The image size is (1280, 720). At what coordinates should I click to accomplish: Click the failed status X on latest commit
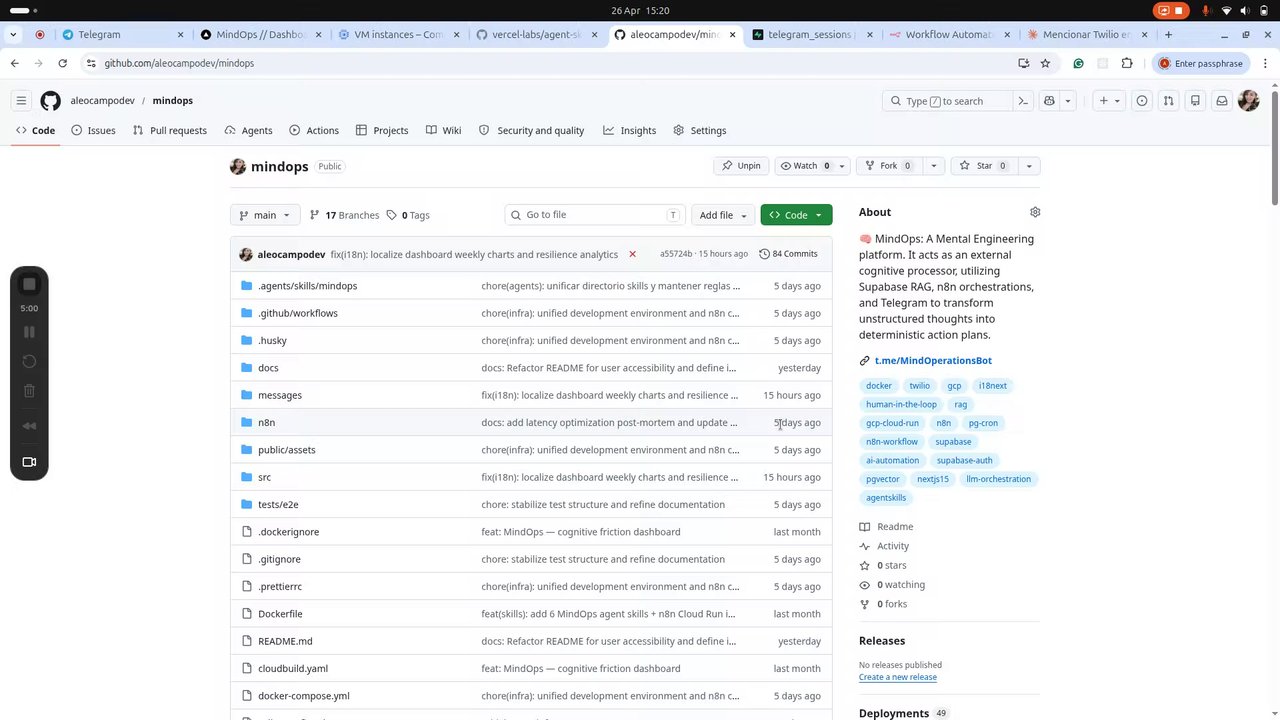632,254
